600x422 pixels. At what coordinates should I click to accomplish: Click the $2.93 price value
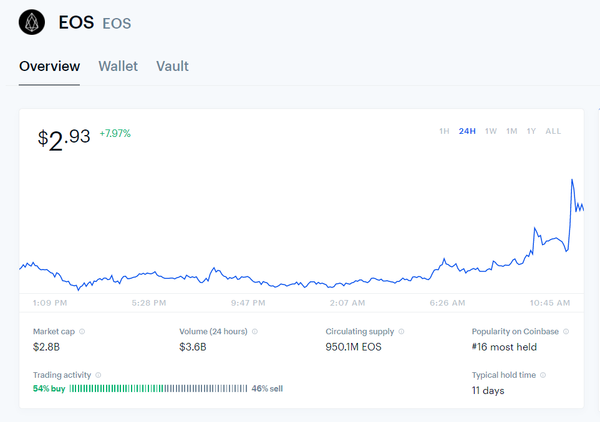64,138
